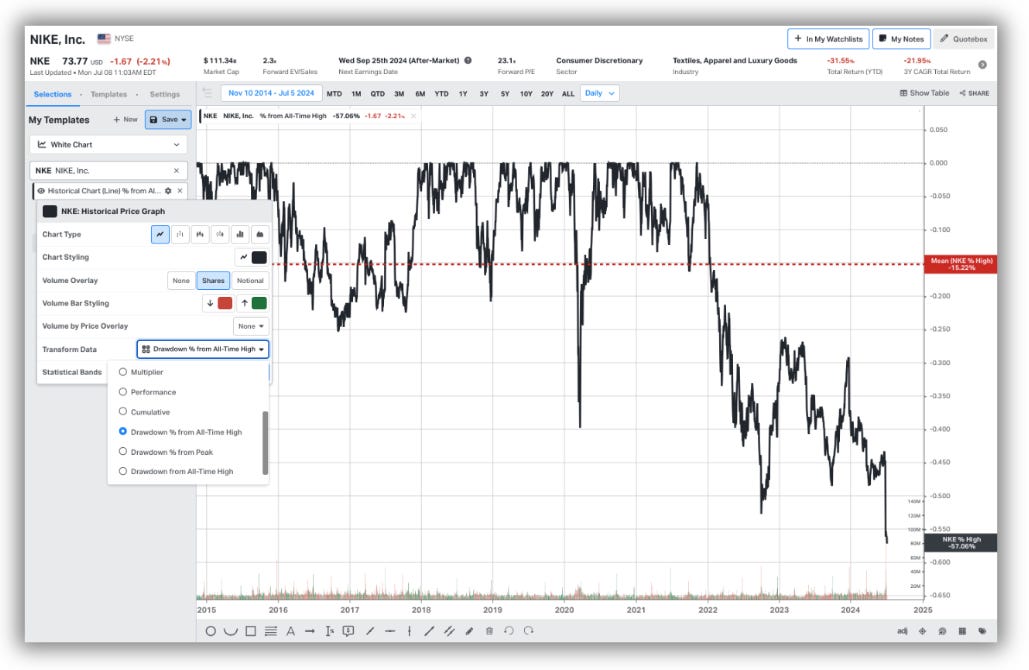Create a New template
The image size is (1029, 670).
pyautogui.click(x=125, y=119)
